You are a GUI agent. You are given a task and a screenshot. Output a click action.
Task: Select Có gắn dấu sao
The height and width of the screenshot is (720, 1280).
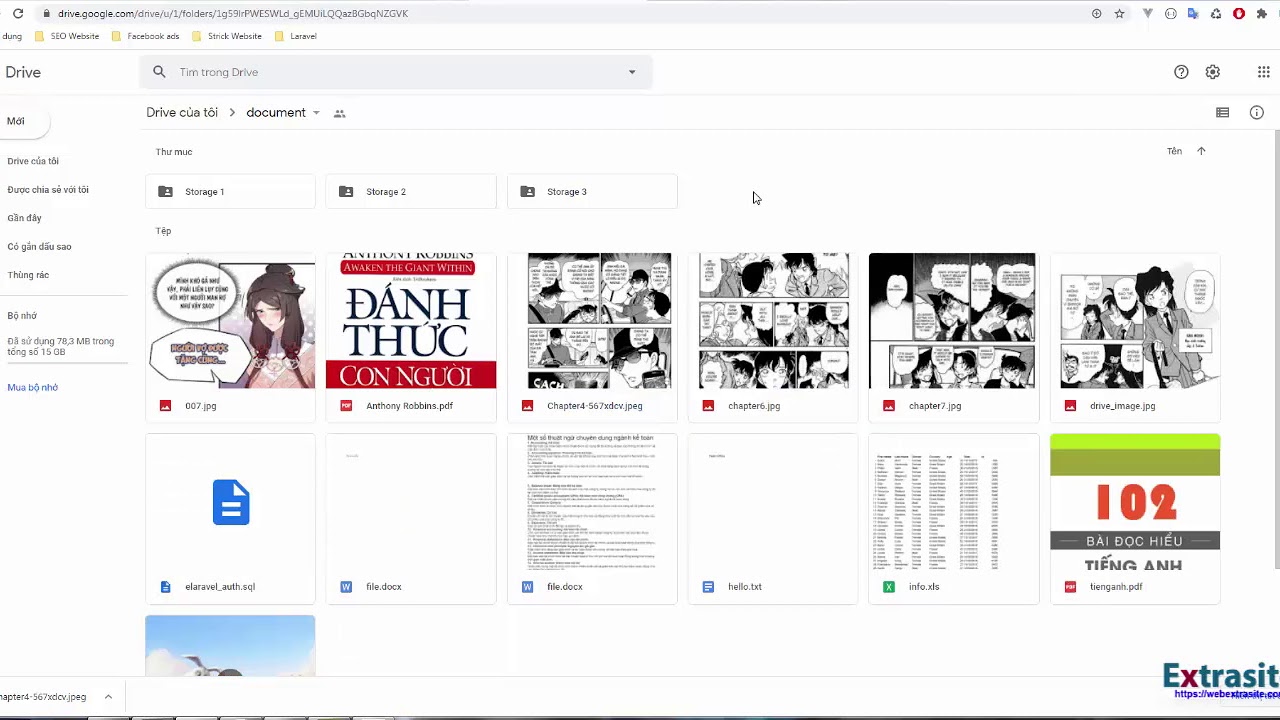[x=39, y=247]
